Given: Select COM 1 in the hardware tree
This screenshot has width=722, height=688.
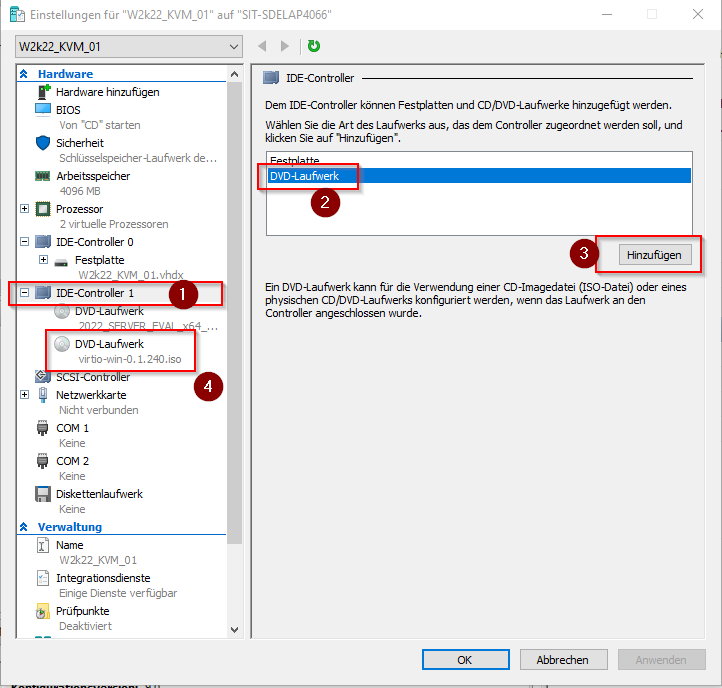Looking at the screenshot, I should (x=72, y=428).
